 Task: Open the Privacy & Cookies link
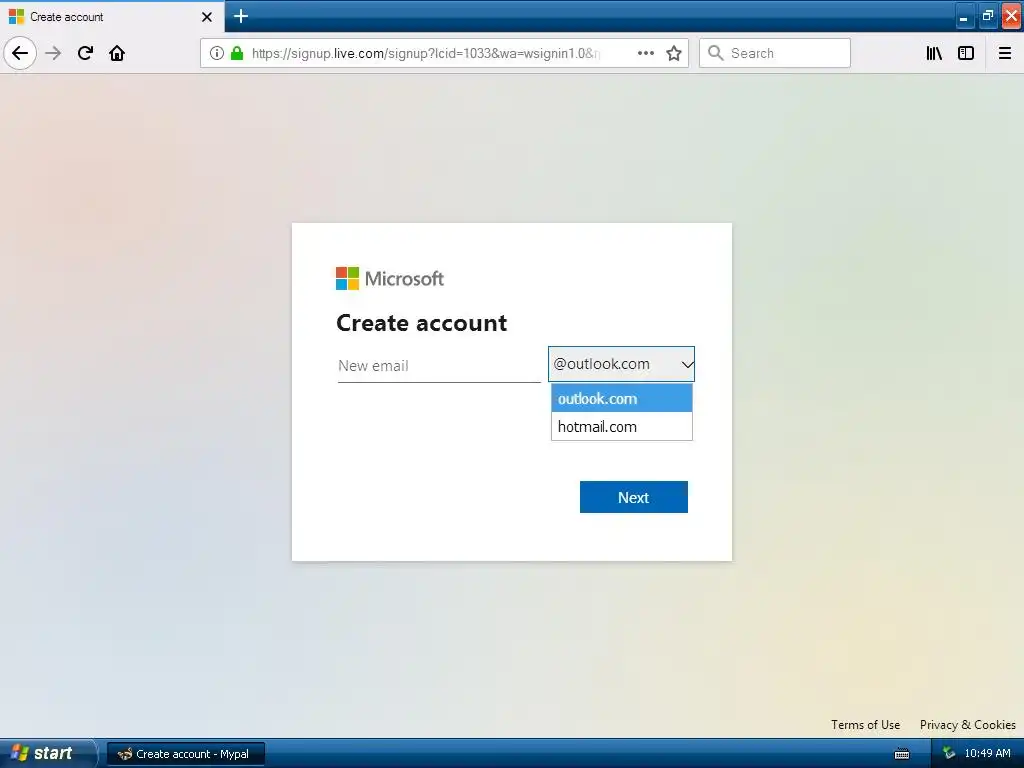tap(967, 725)
